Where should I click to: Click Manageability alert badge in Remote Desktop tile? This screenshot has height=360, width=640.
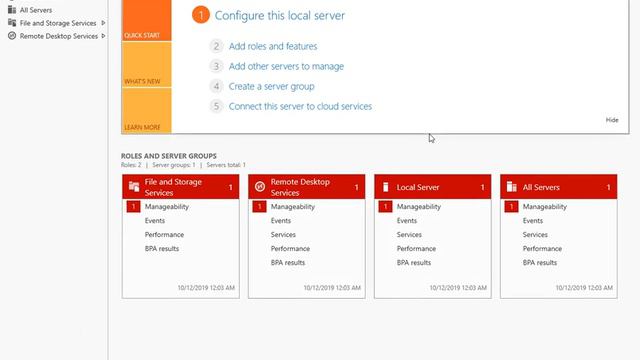259,207
